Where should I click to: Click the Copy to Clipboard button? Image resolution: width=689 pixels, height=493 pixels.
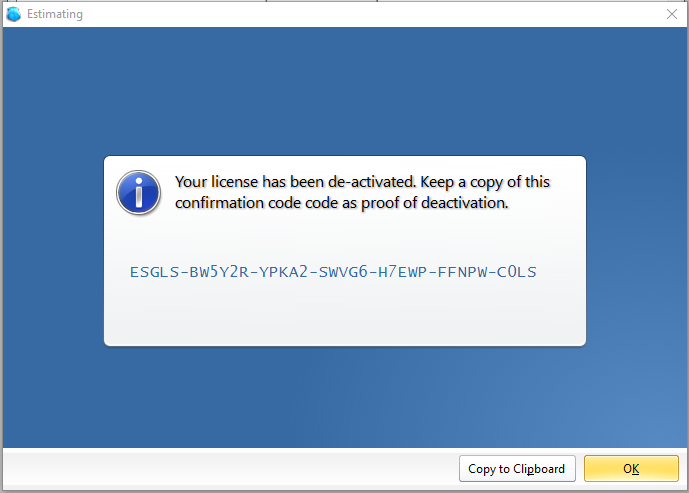517,468
